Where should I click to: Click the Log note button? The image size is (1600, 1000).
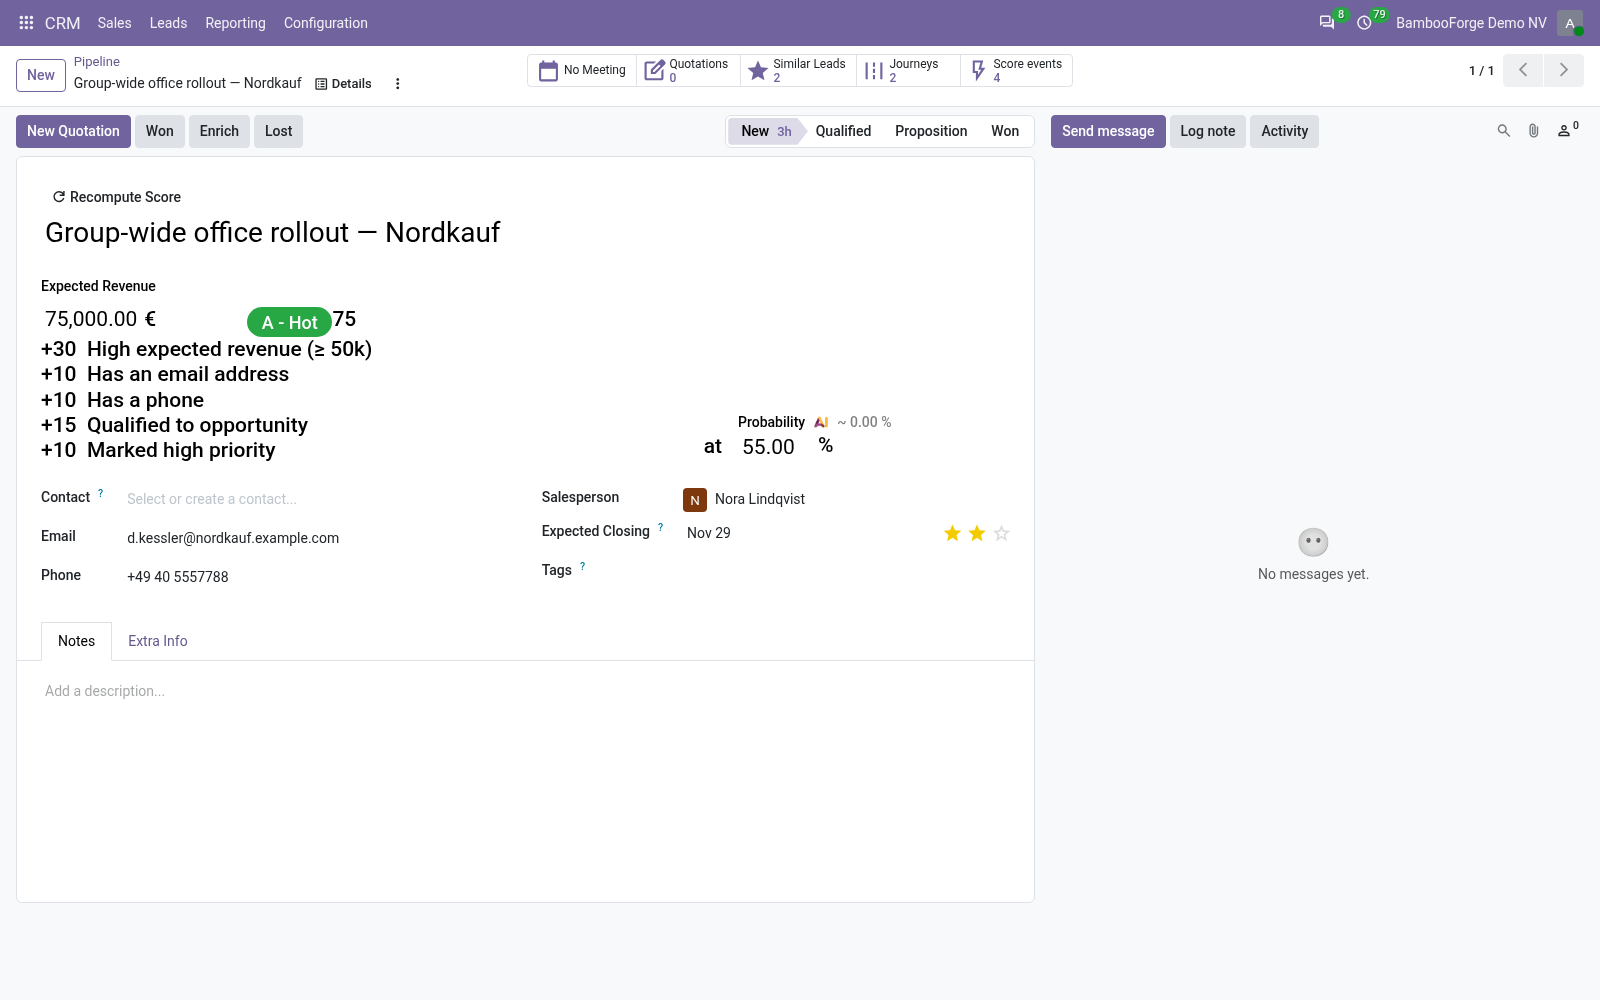tap(1208, 131)
